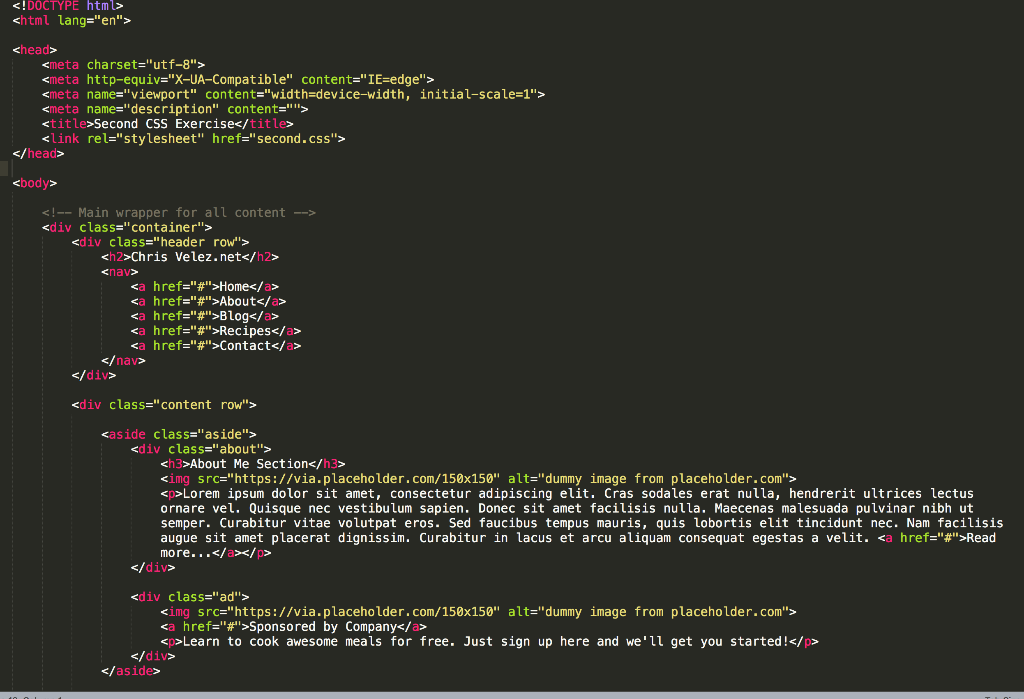This screenshot has width=1024, height=699.
Task: Click the class="ad" div line
Action: coord(190,597)
